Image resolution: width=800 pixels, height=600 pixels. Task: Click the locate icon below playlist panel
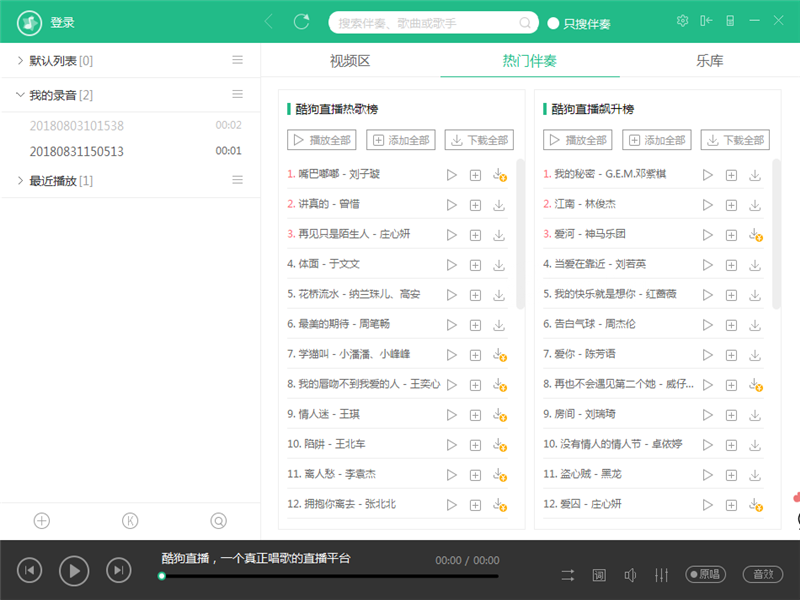click(x=218, y=520)
